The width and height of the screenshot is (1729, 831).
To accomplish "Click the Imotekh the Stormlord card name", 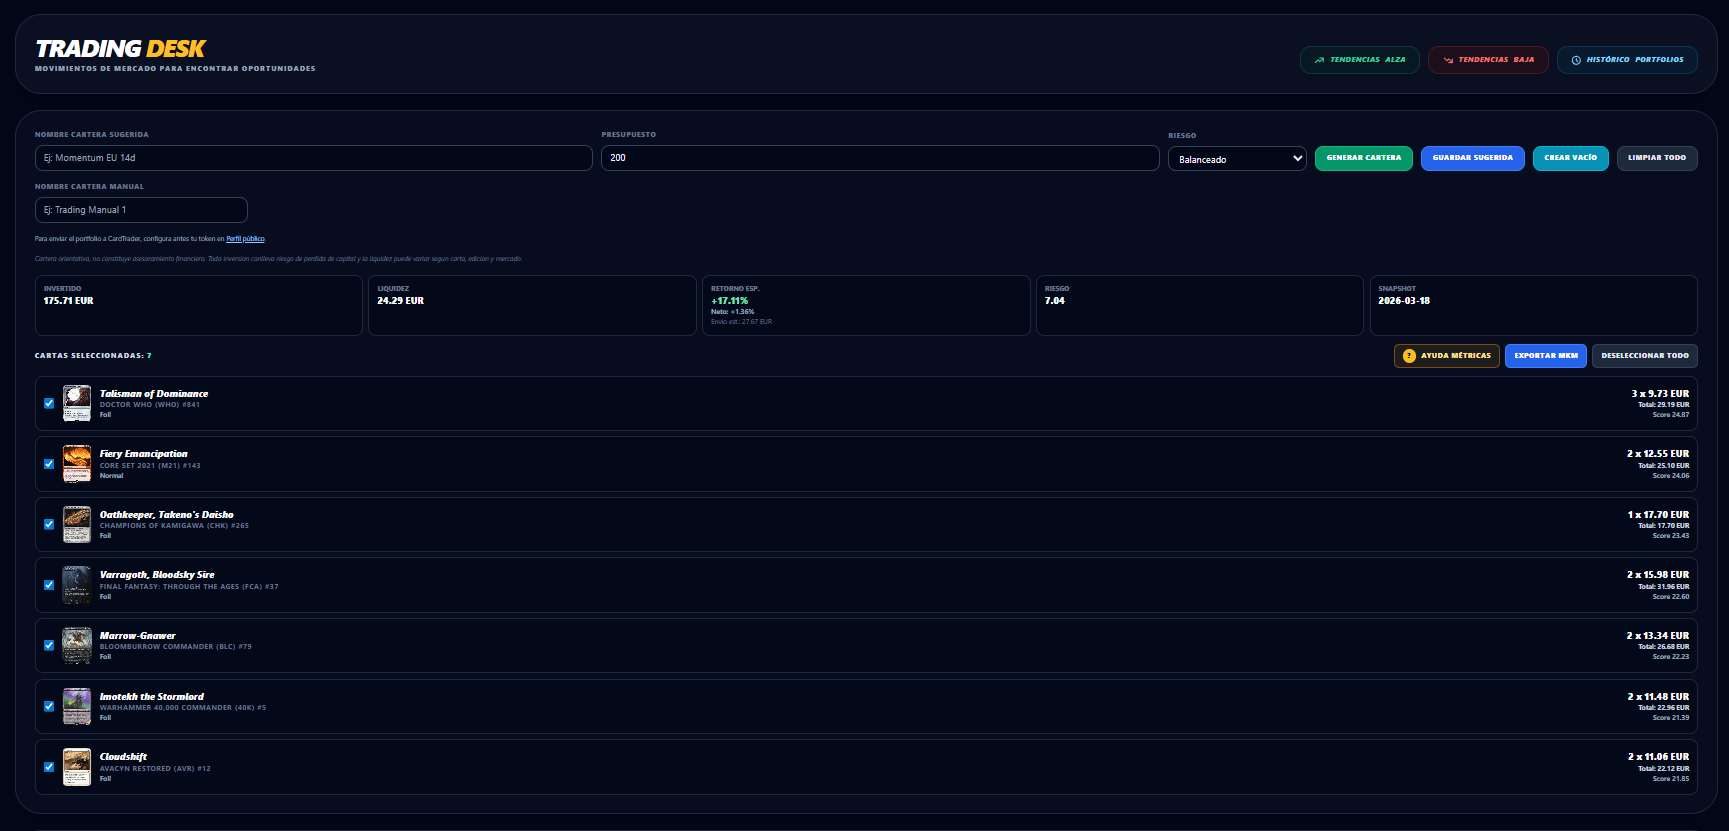I will click(152, 697).
